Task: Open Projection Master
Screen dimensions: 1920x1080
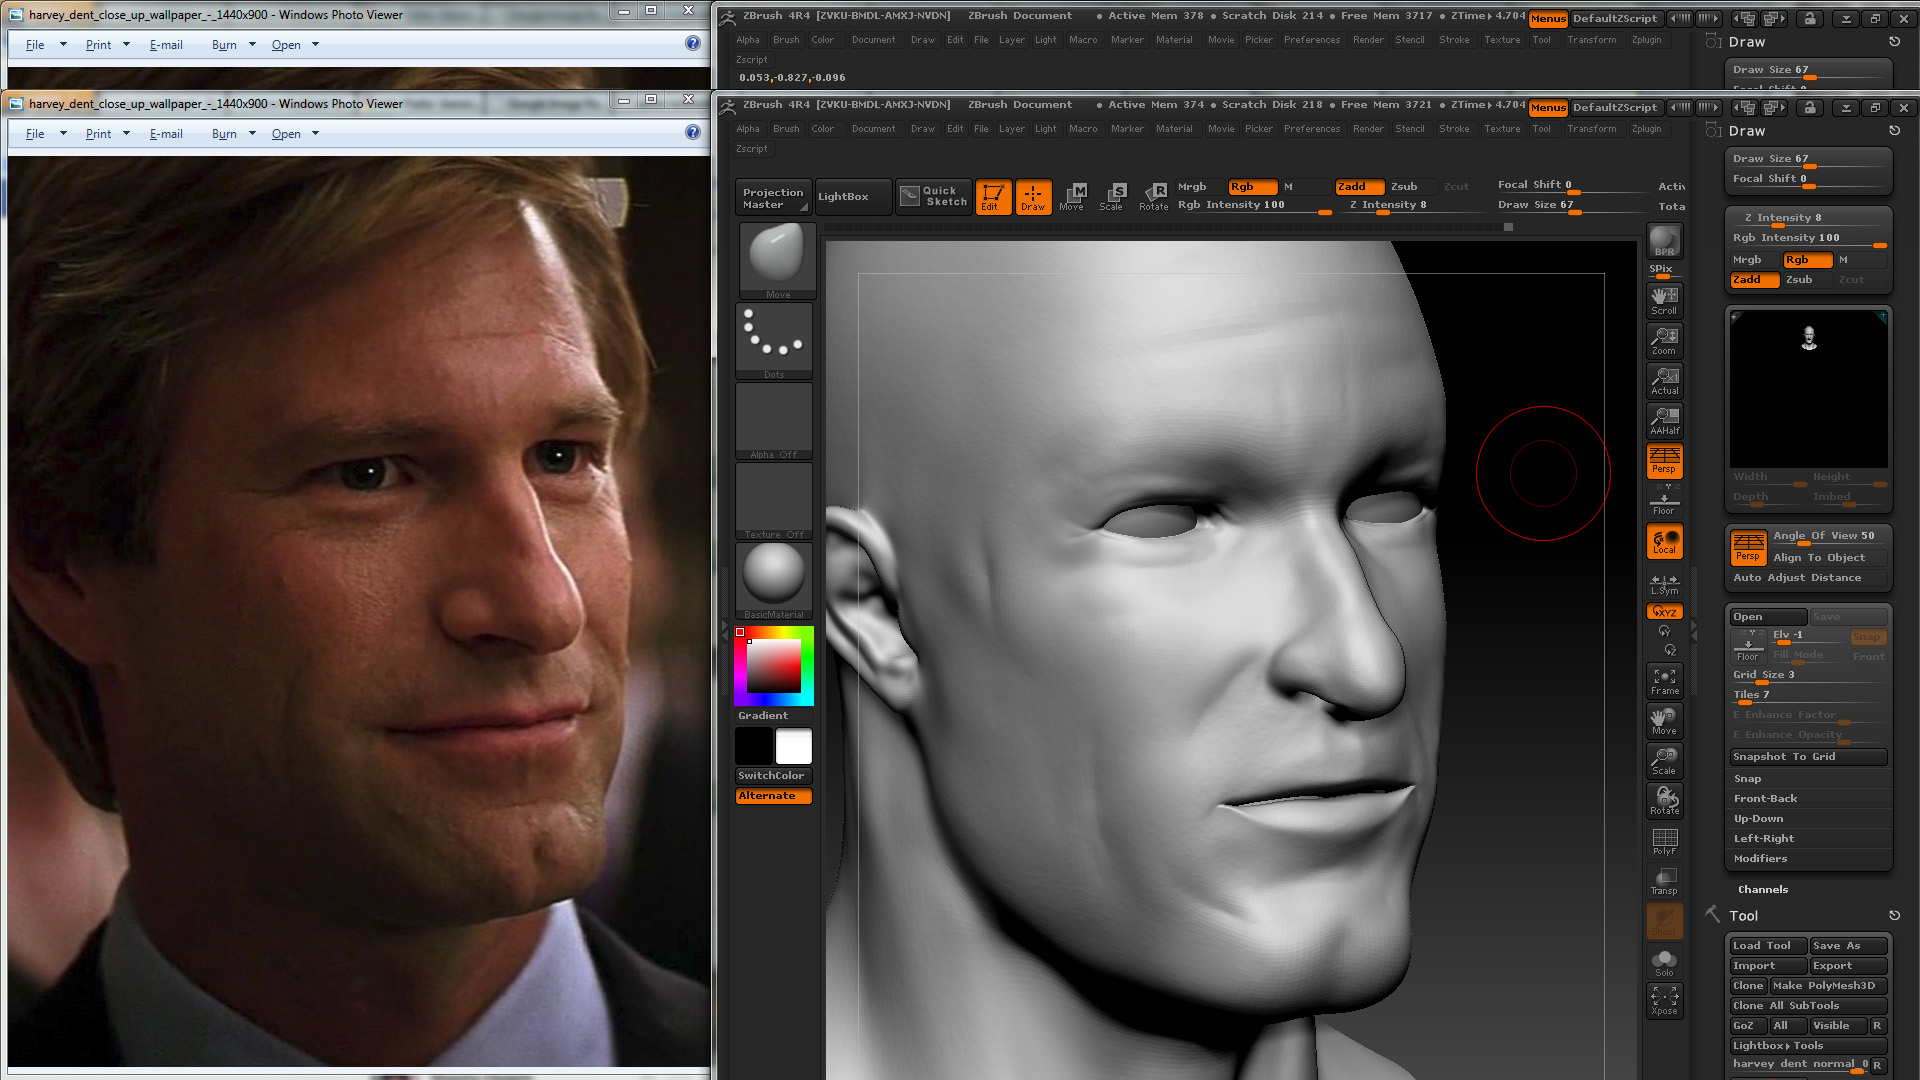Action: (x=773, y=197)
